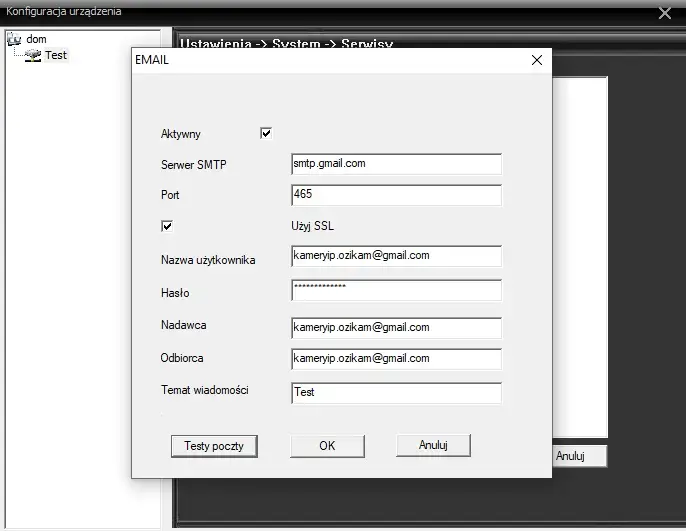The width and height of the screenshot is (686, 531).
Task: Toggle the Aktywny checkbox
Action: point(266,133)
